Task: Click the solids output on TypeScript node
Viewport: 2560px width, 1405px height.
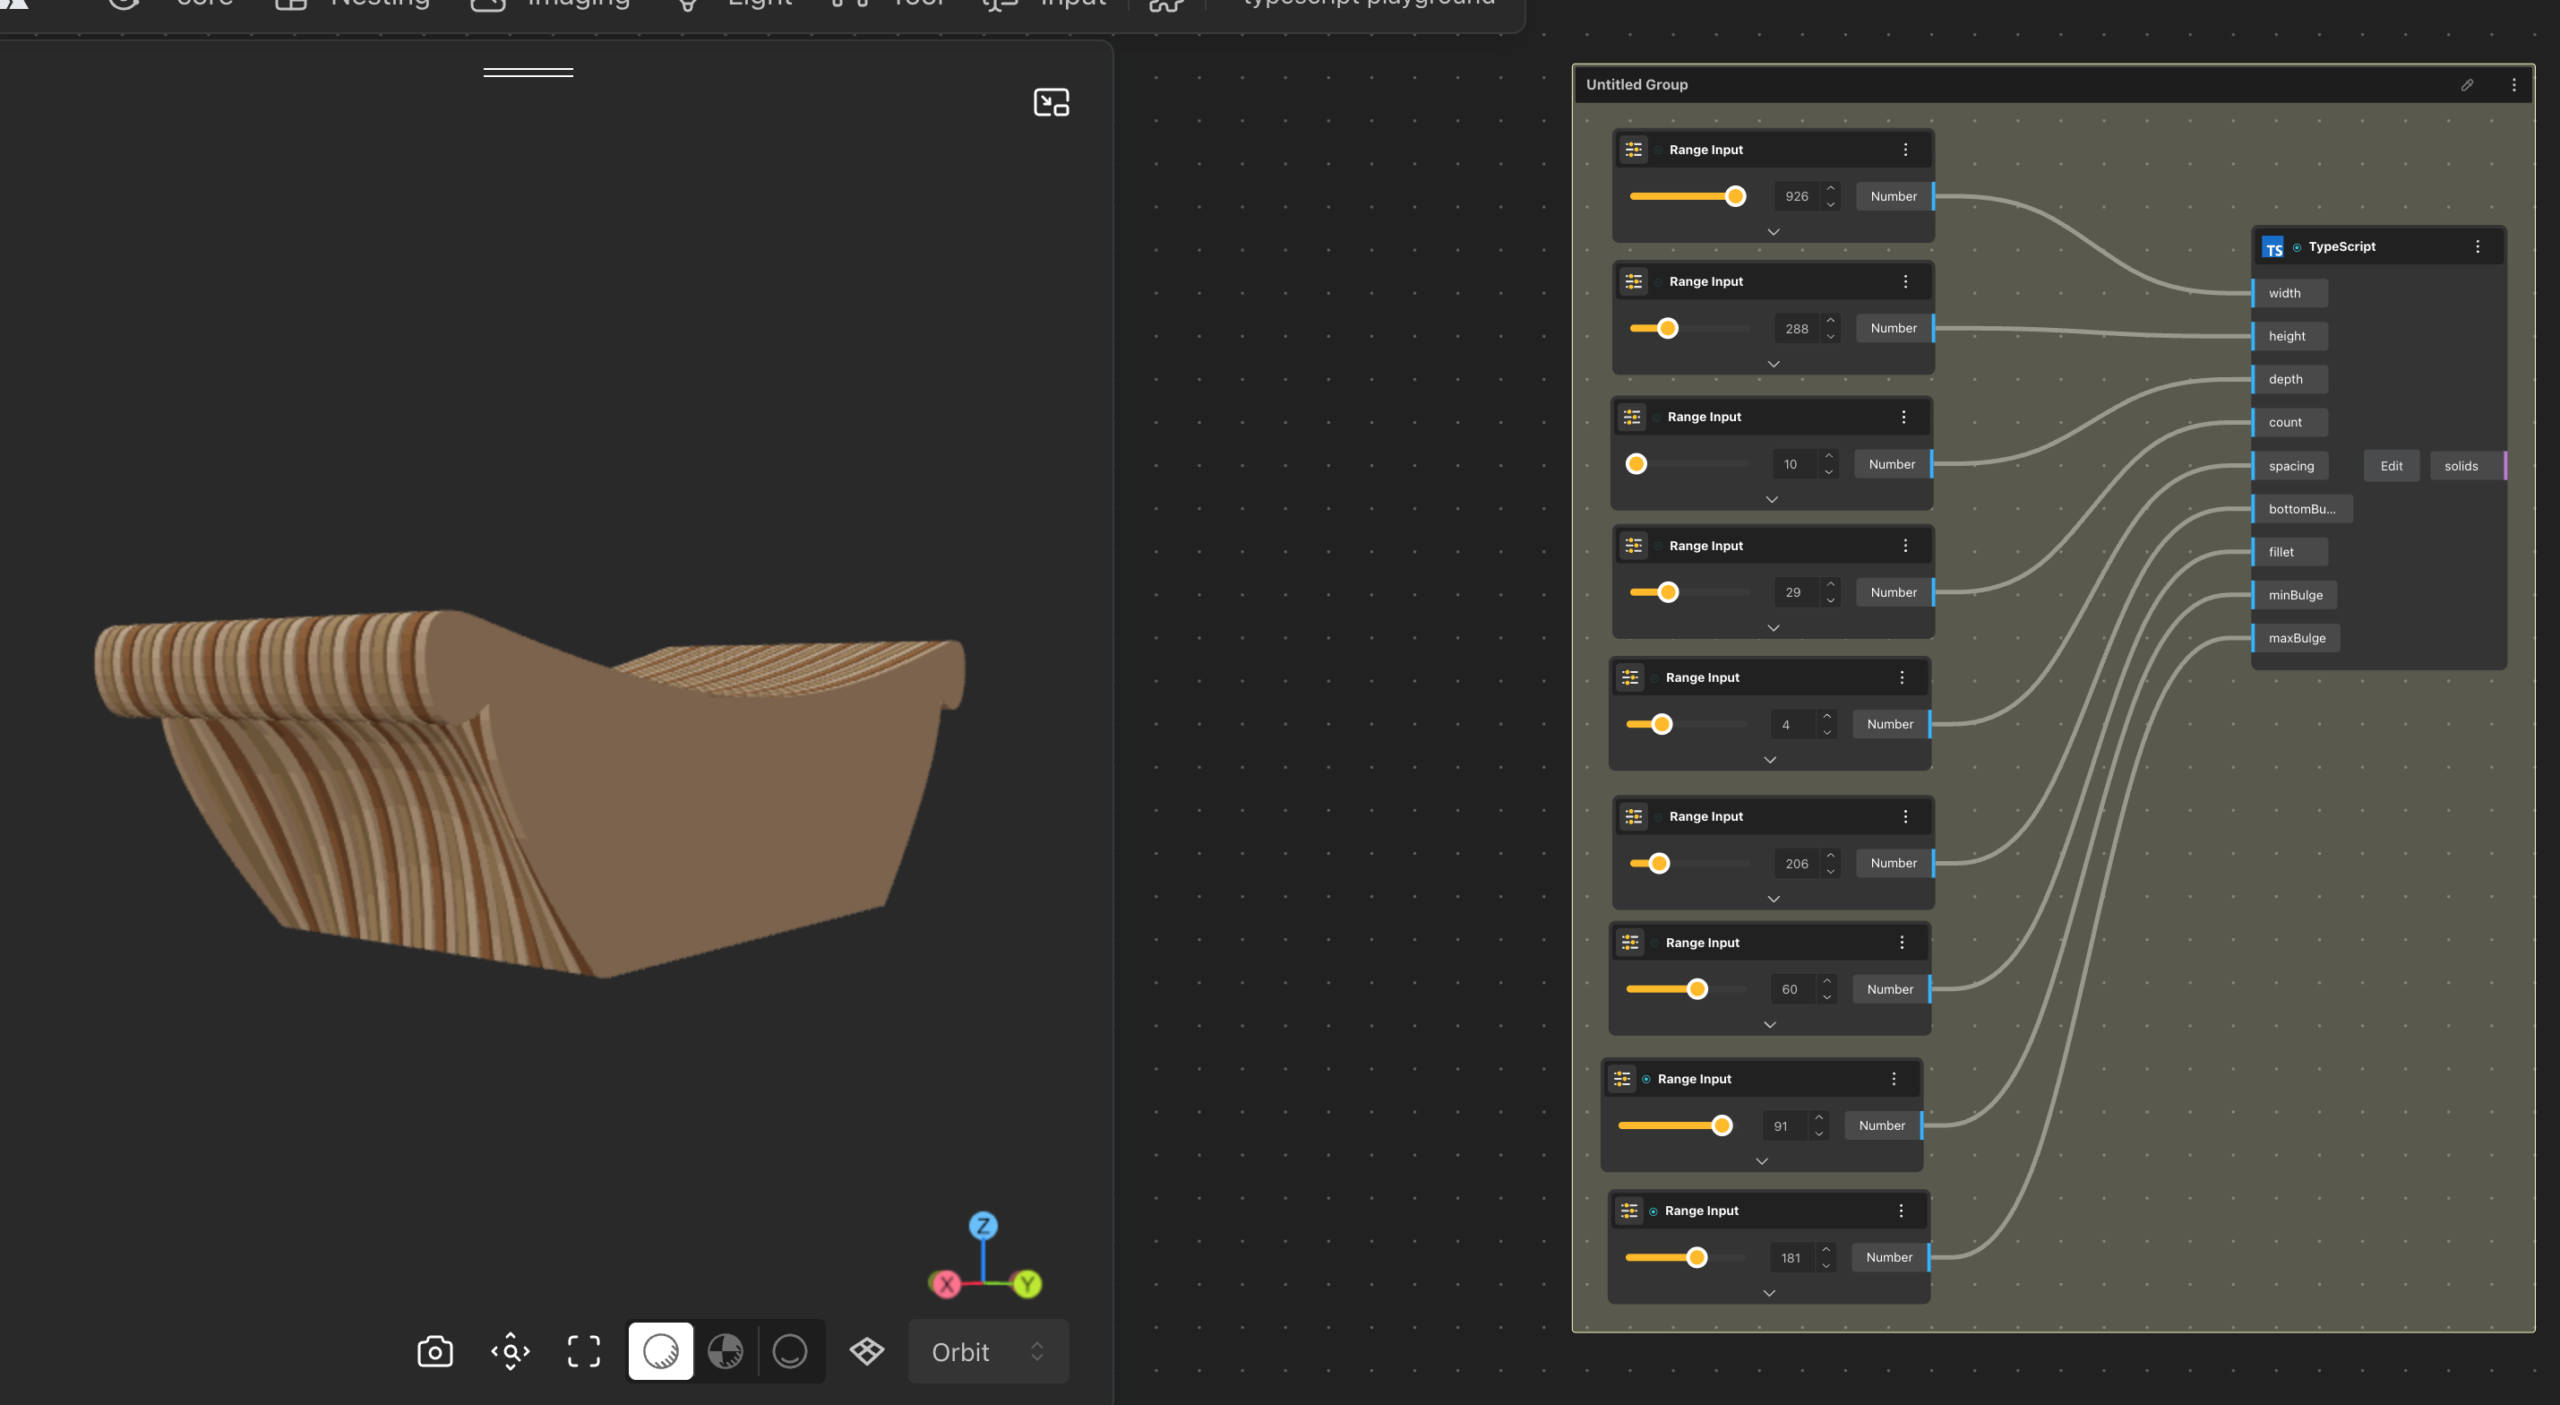Action: click(x=2461, y=466)
